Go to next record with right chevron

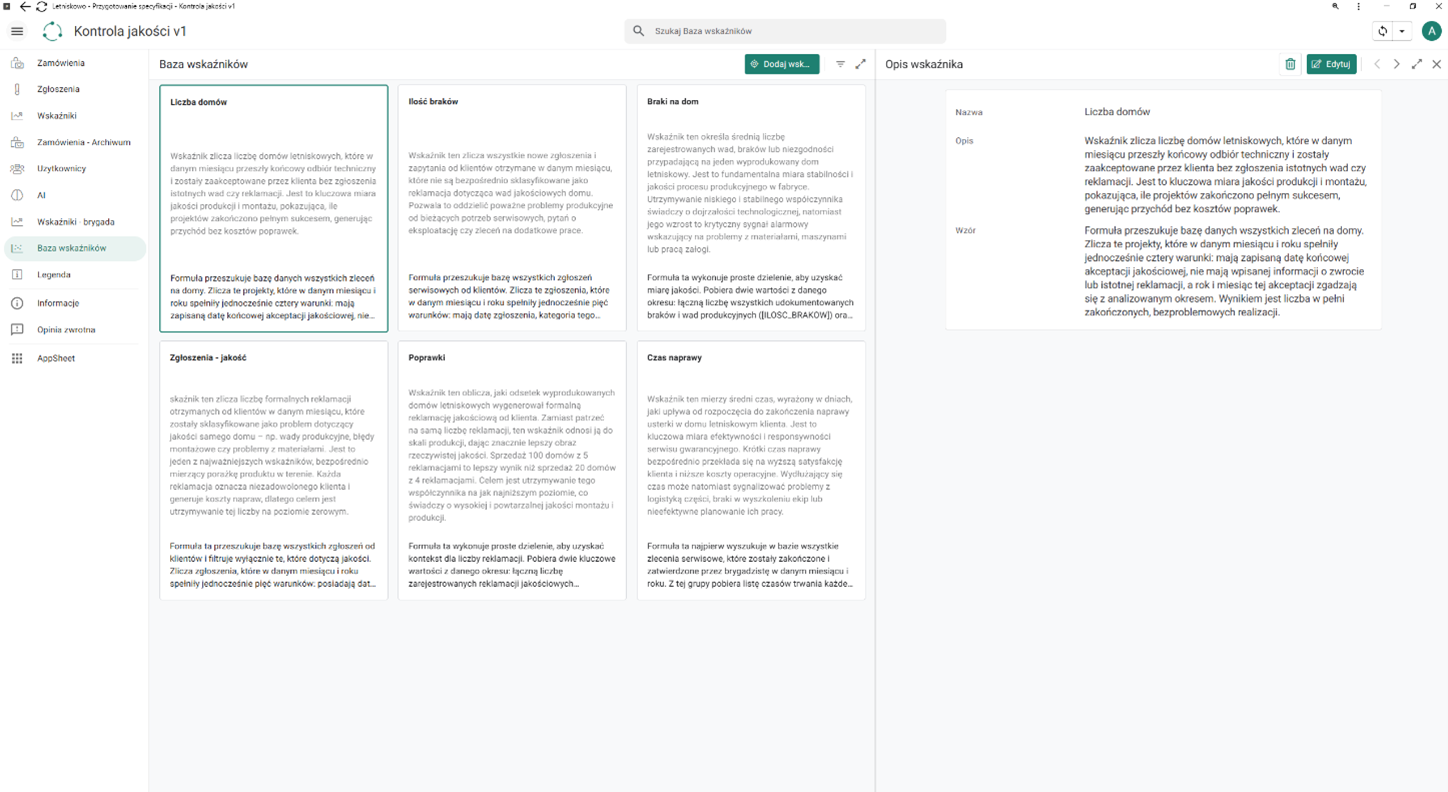[1396, 64]
